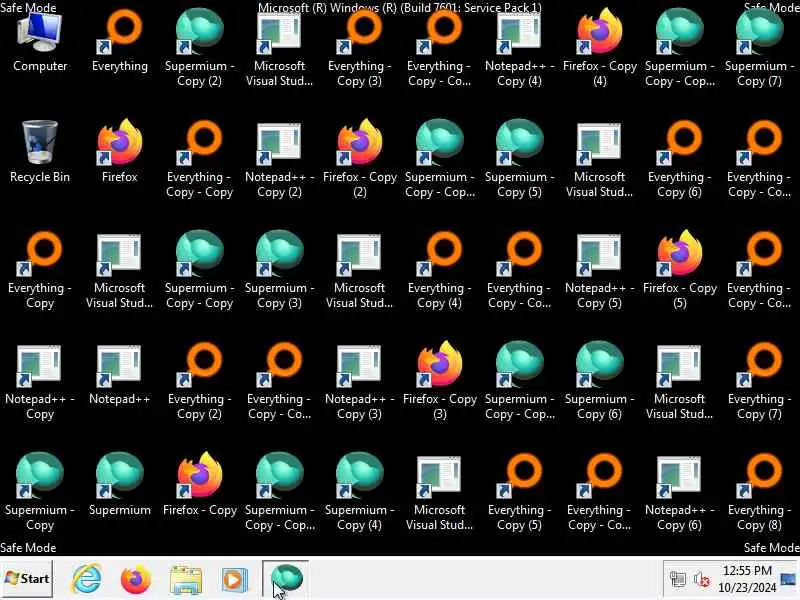Open the taskbar clock showing 12:55 PM
The image size is (800, 600).
point(747,579)
